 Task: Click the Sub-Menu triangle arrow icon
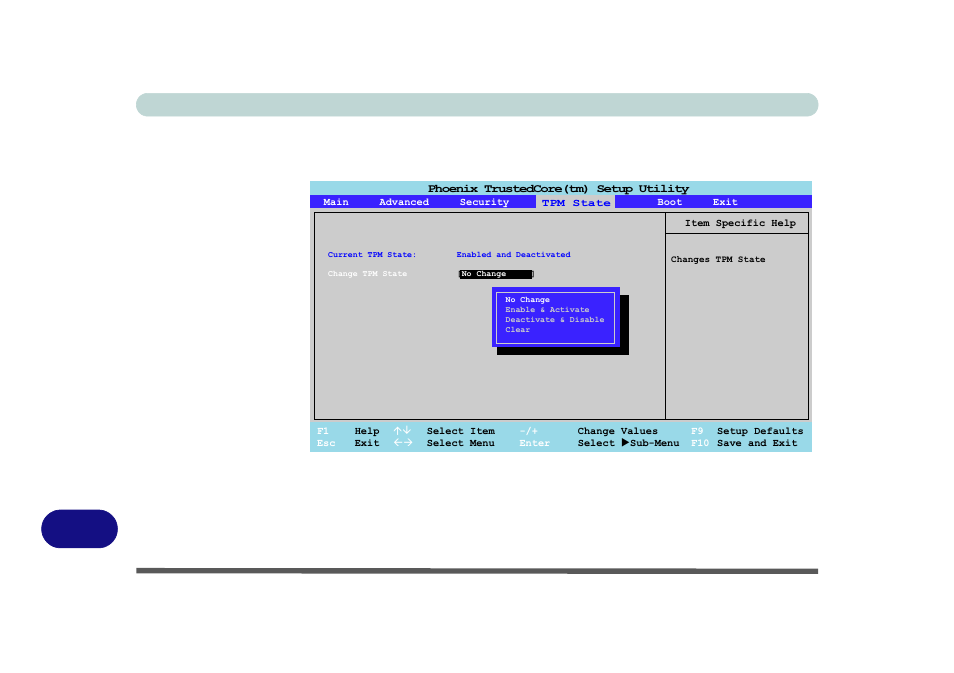pos(625,443)
